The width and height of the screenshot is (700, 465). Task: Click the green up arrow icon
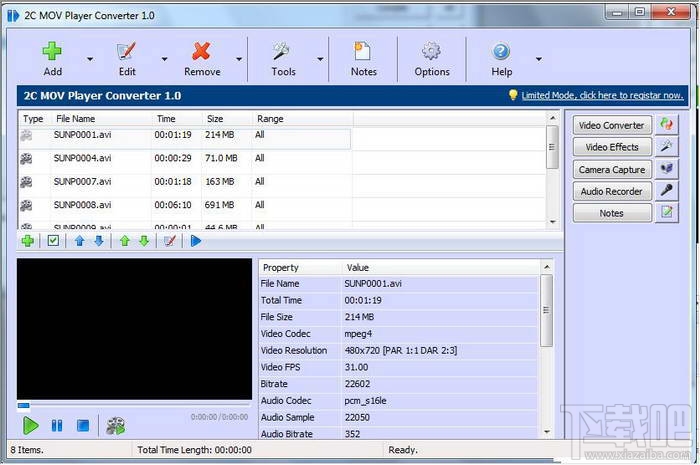(125, 241)
